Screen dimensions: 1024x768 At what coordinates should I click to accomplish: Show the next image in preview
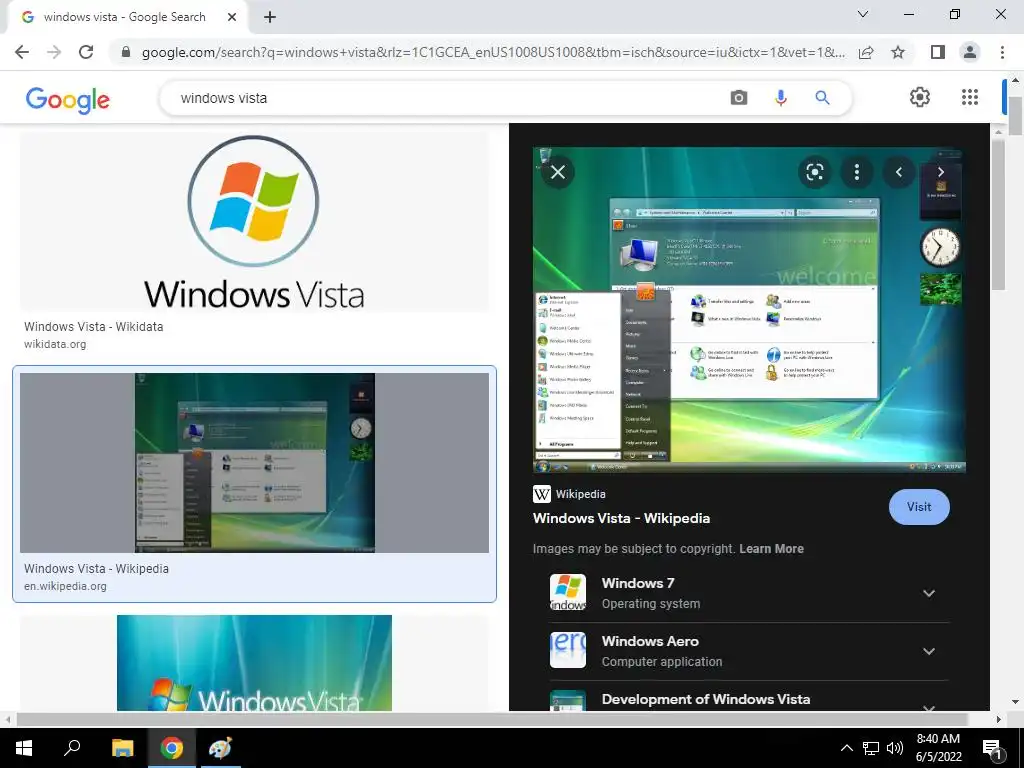[x=940, y=172]
